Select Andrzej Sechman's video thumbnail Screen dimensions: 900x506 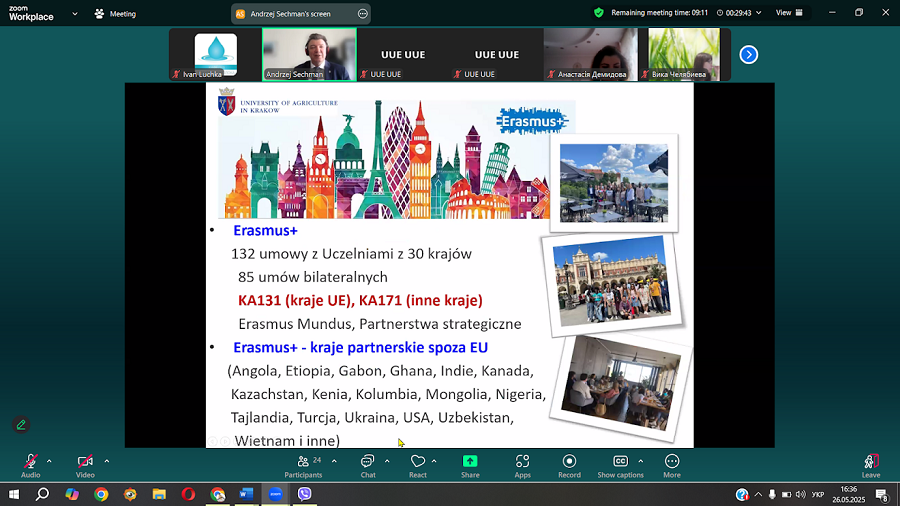tap(309, 55)
